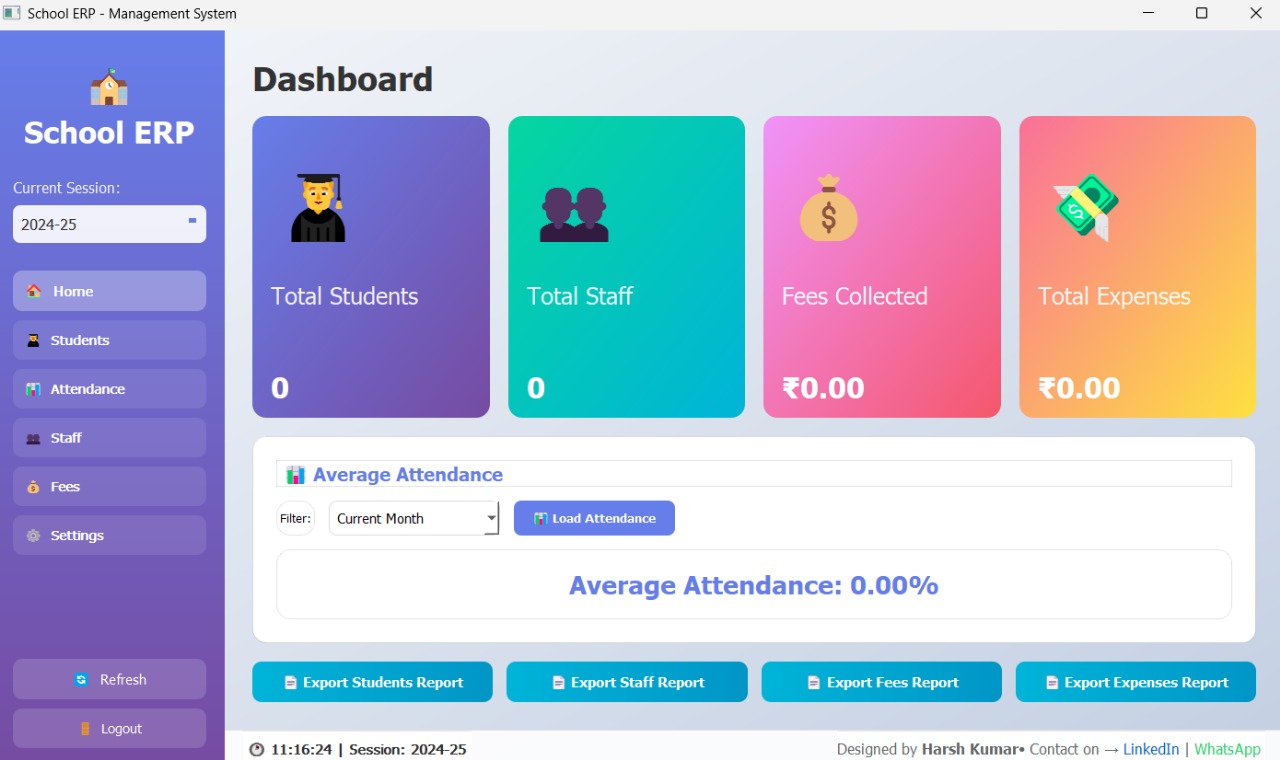
Task: Click the flying cash expenses icon
Action: pyautogui.click(x=1085, y=208)
